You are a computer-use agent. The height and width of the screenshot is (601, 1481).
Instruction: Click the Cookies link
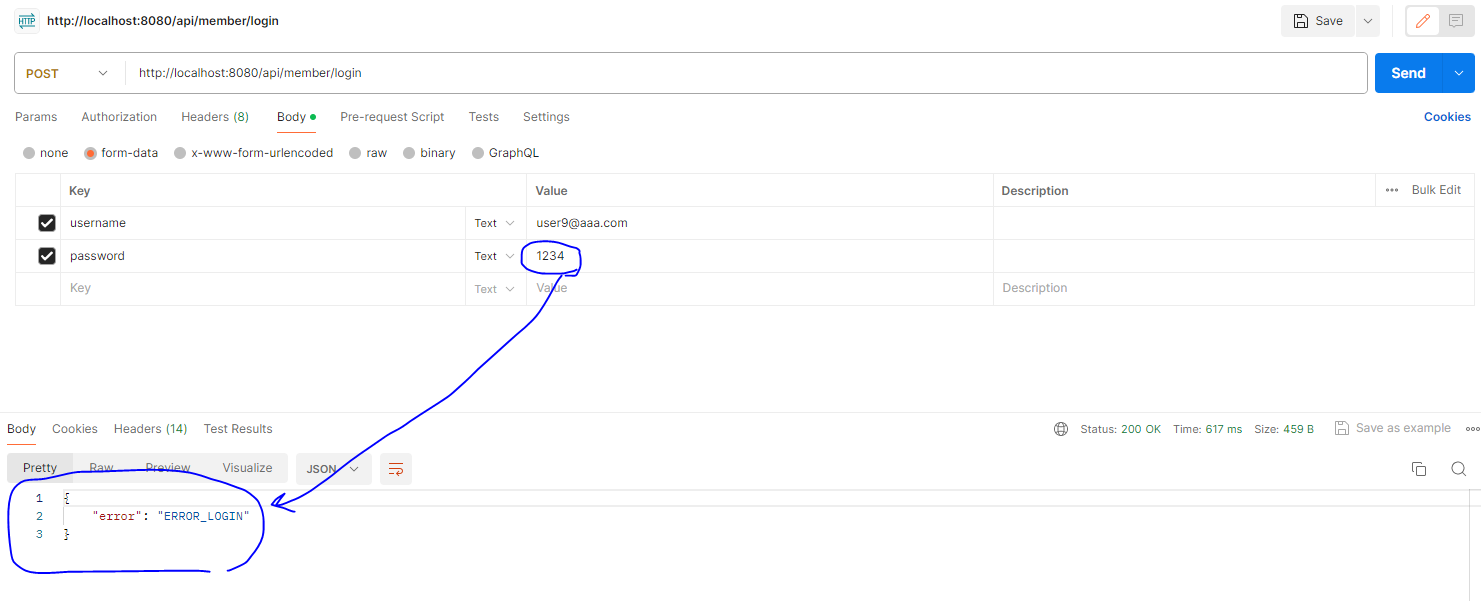click(x=1447, y=117)
